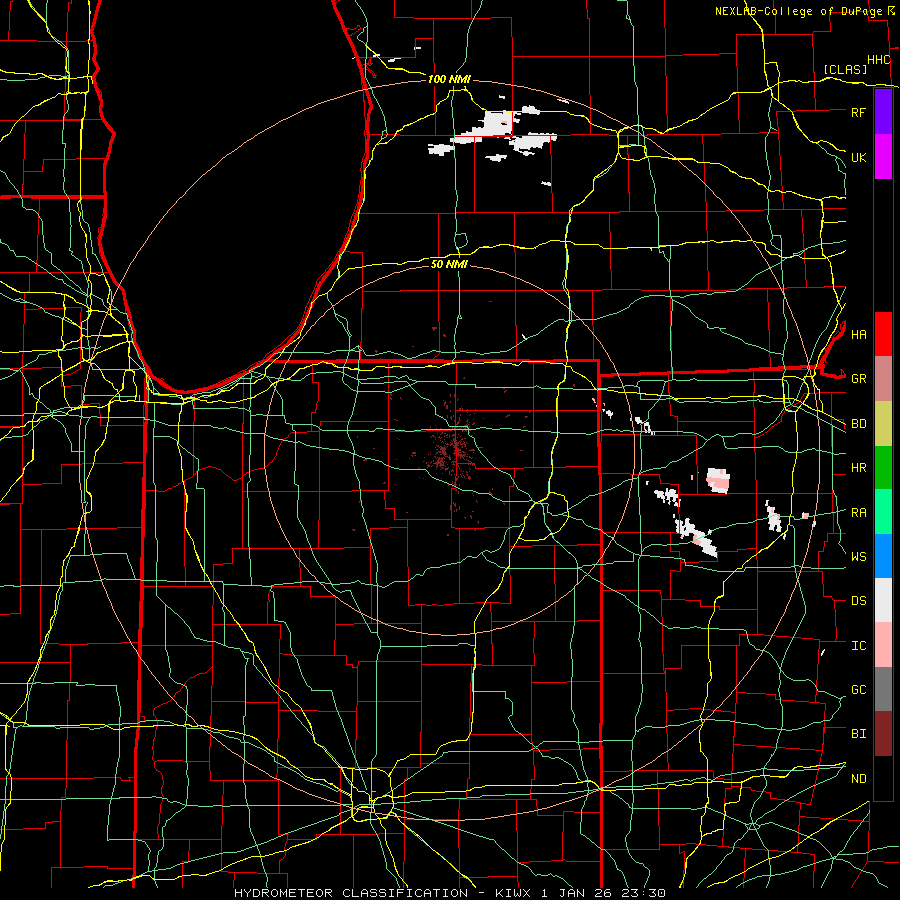The image size is (900, 900).
Task: Click the HA red legend swatch
Action: coord(883,334)
